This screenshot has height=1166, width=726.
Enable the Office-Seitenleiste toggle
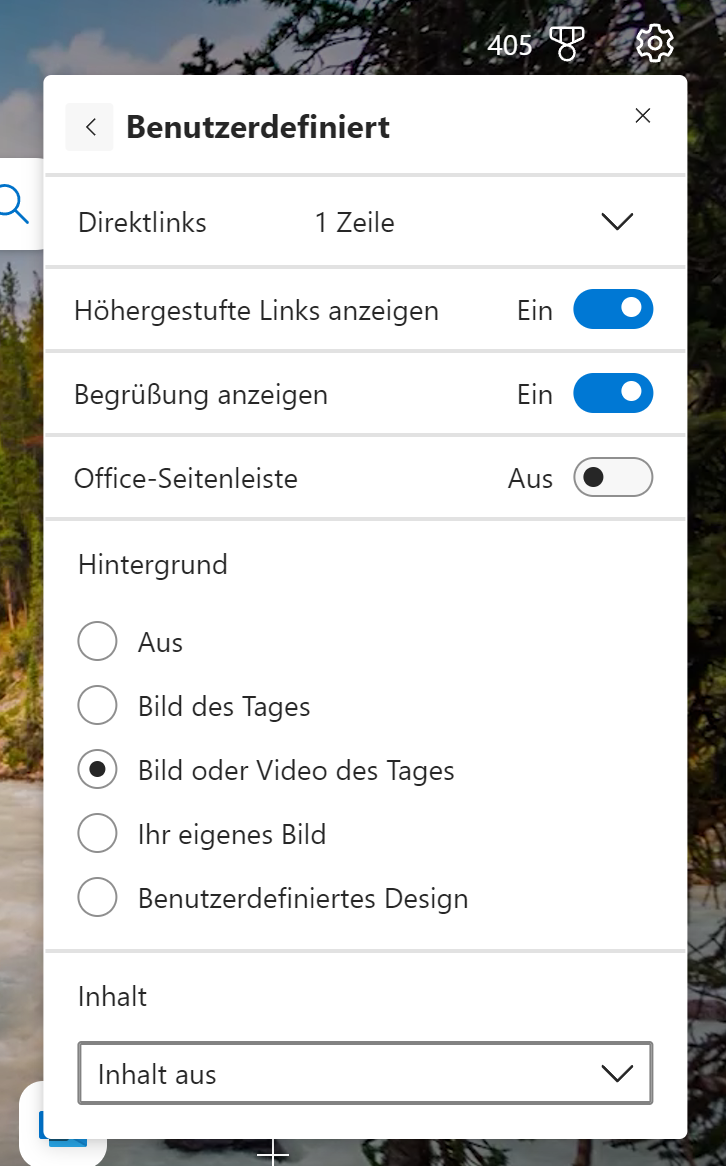[613, 477]
